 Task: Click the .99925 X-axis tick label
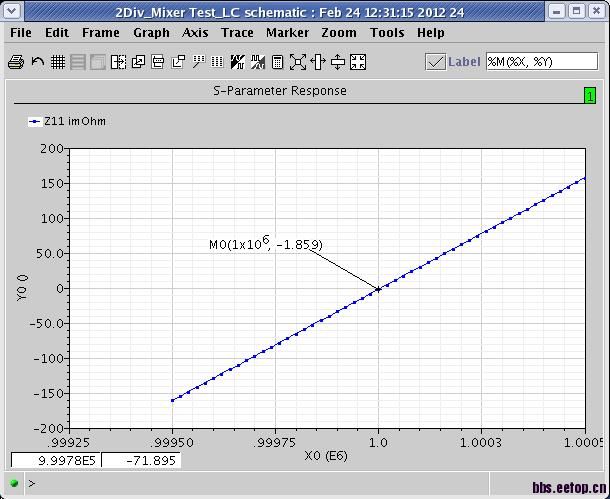click(x=69, y=442)
